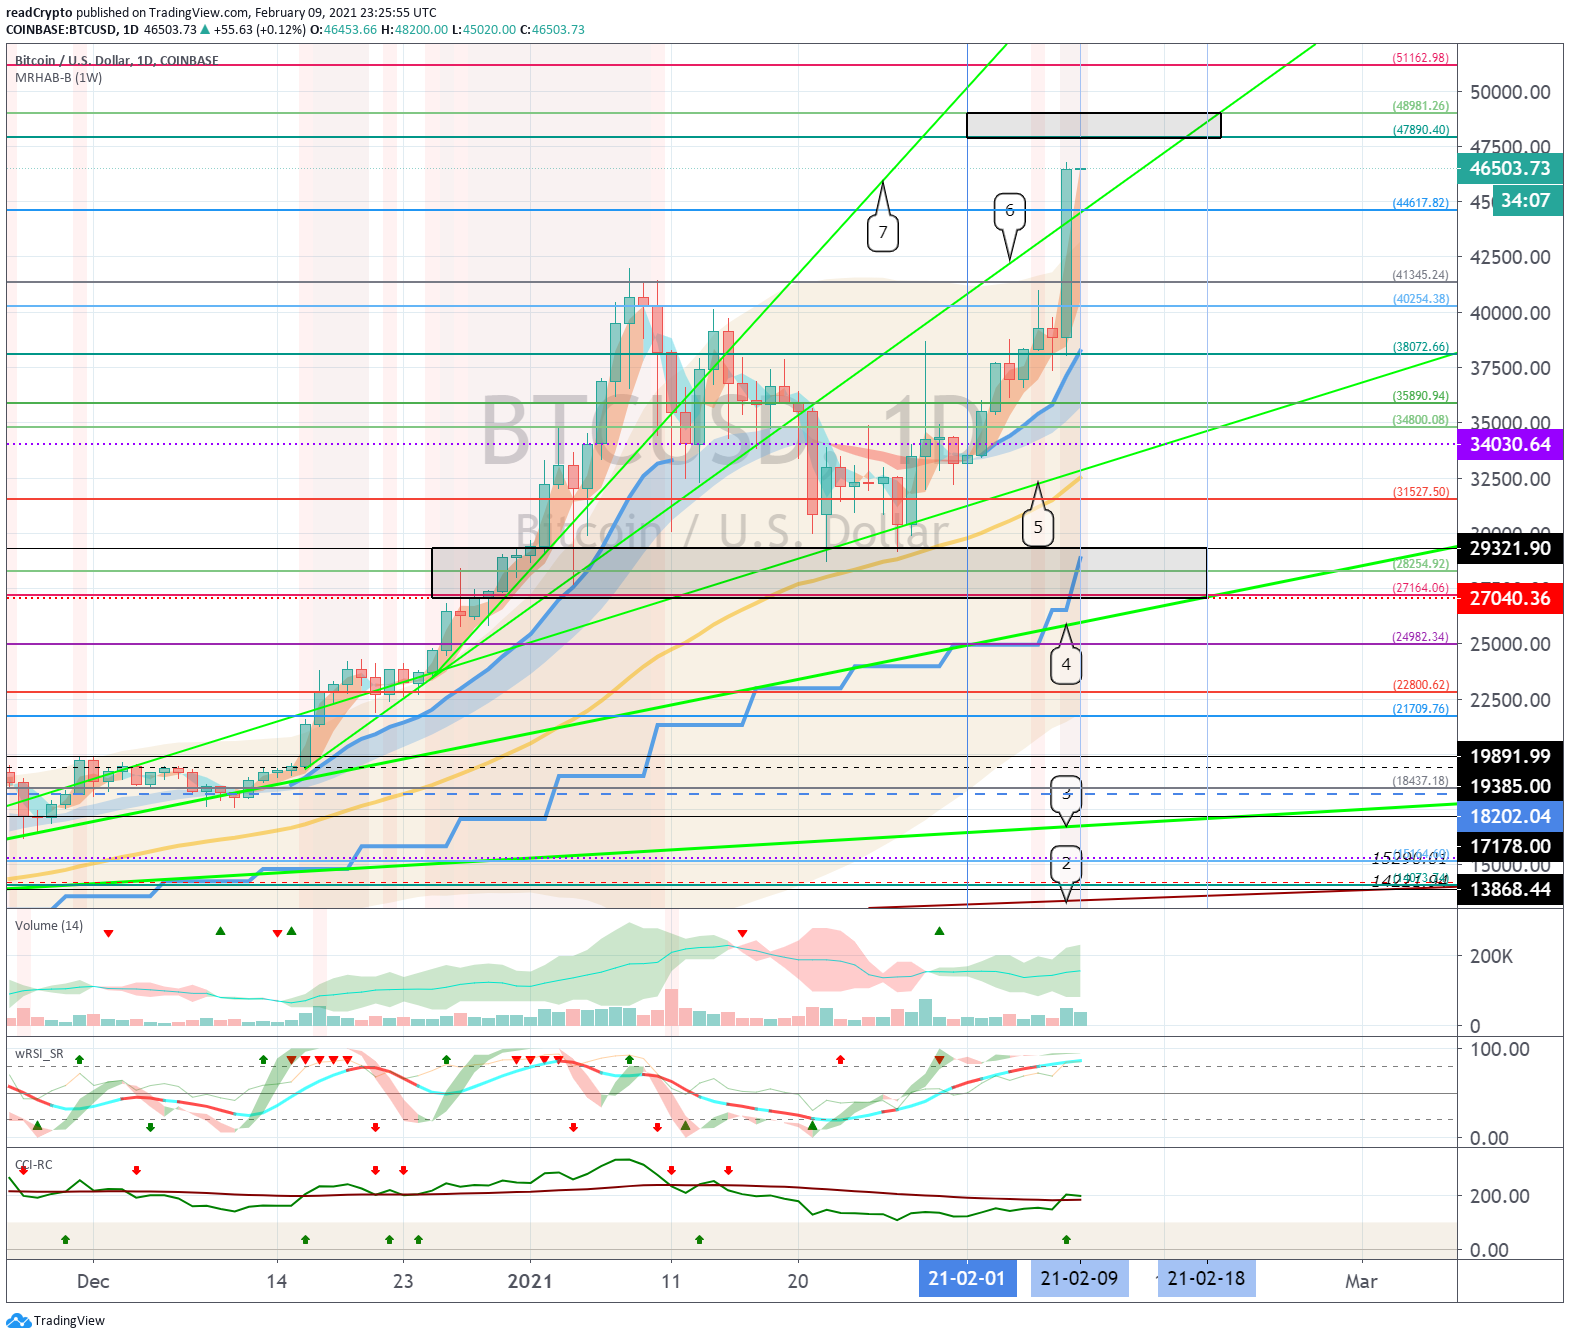This screenshot has height=1339, width=1570.
Task: Select the 21-02-01 date marker
Action: tap(967, 1278)
